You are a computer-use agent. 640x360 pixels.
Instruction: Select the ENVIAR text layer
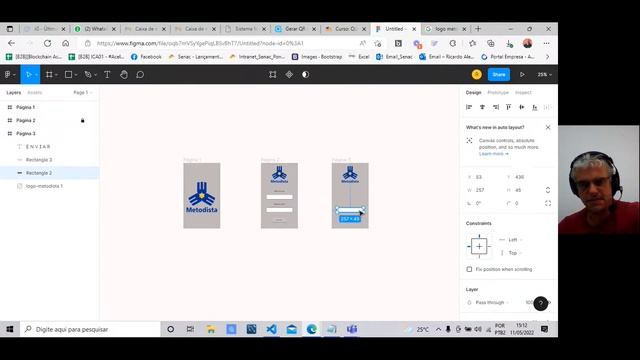click(x=49, y=147)
